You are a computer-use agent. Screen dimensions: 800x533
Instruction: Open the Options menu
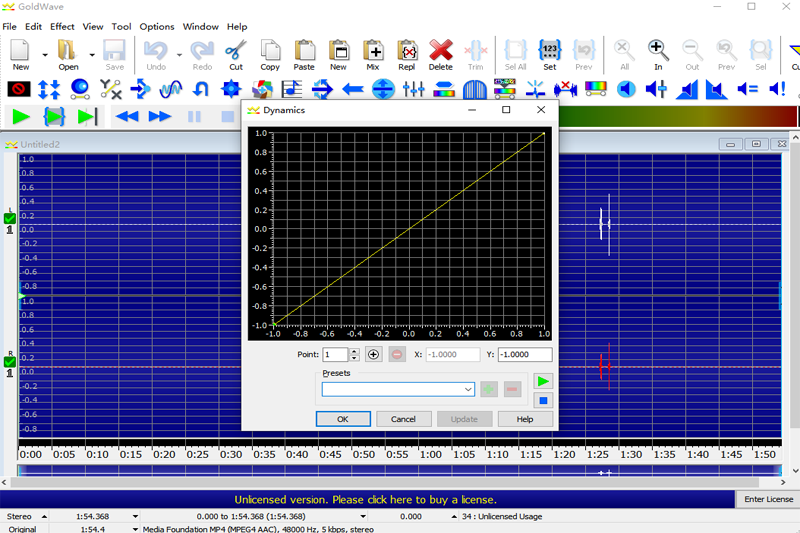[x=157, y=27]
